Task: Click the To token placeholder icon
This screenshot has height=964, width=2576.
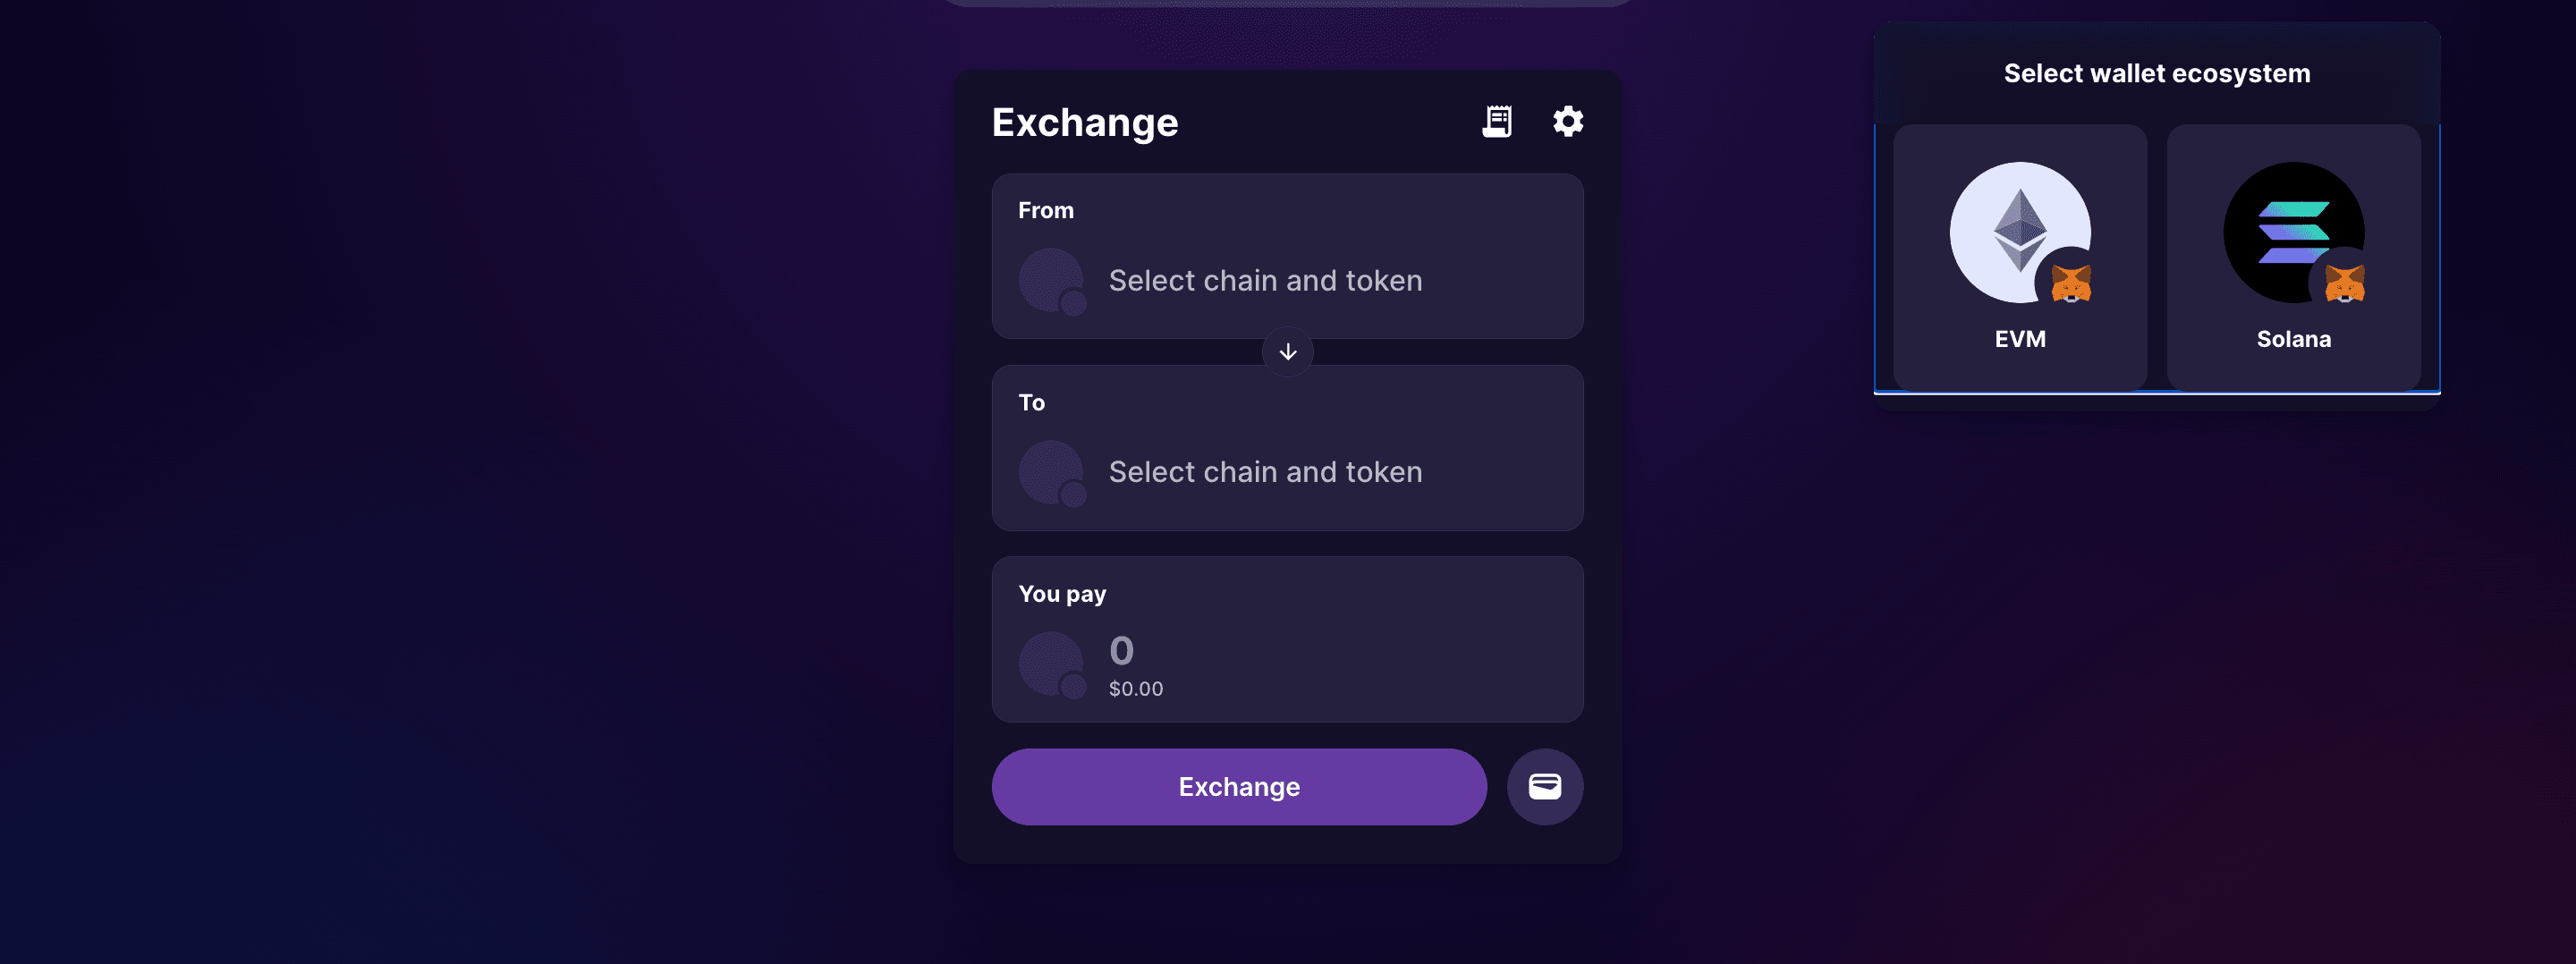Action: pos(1051,472)
